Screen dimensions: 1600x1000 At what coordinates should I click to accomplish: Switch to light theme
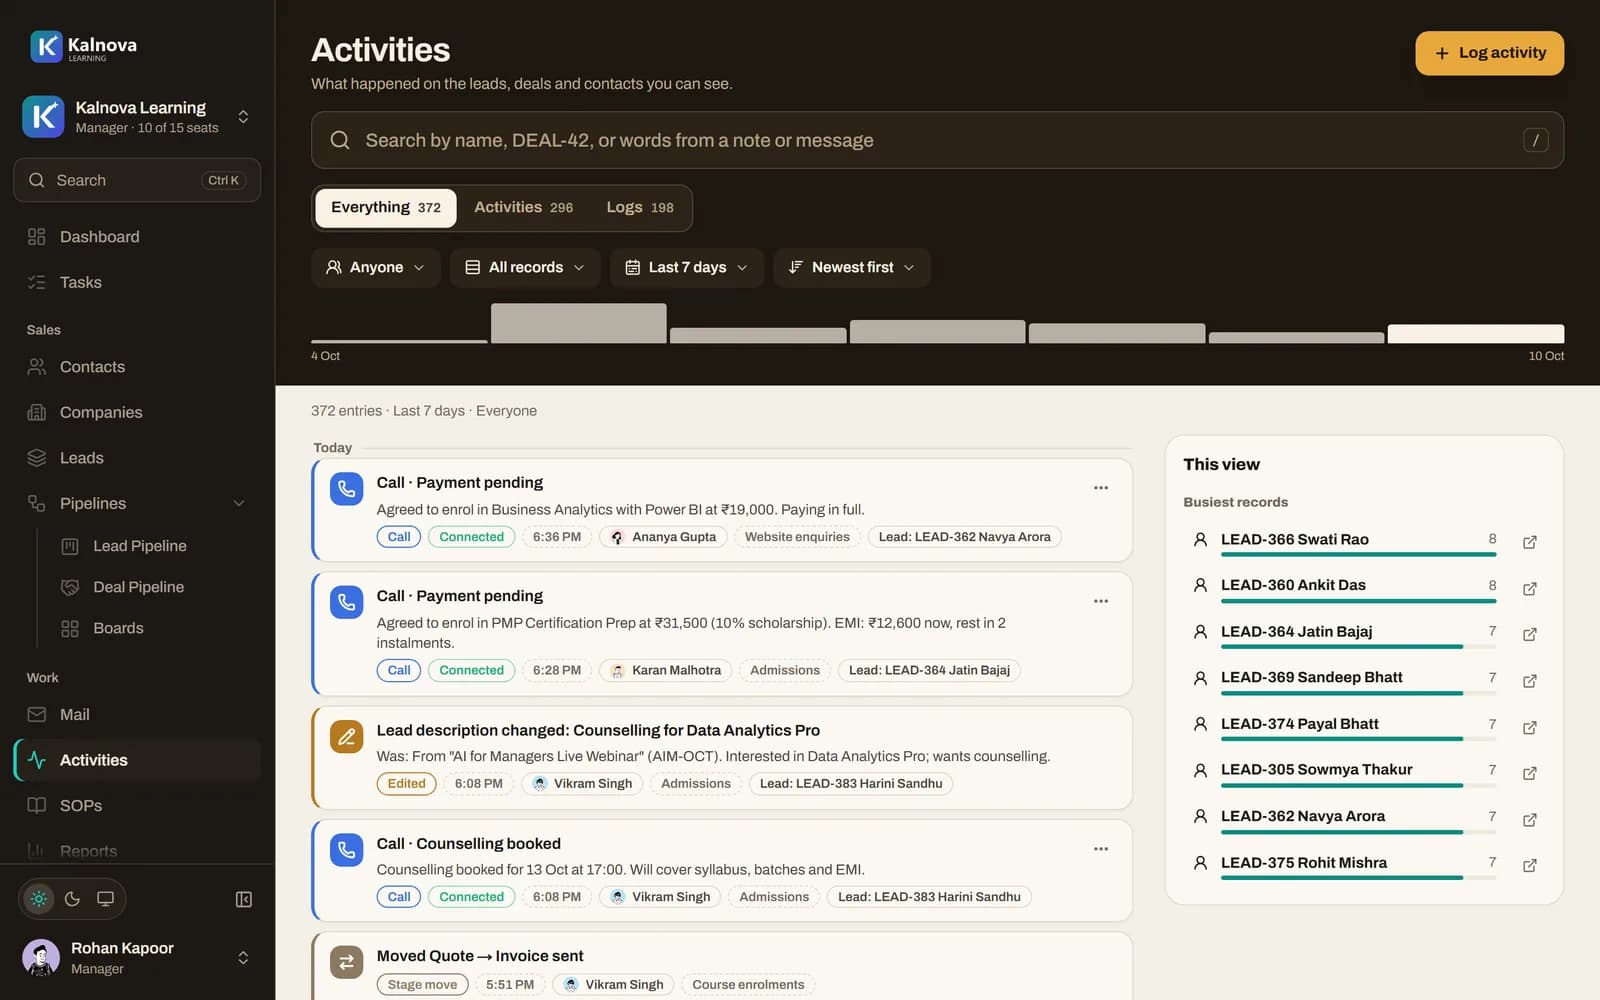coord(39,899)
